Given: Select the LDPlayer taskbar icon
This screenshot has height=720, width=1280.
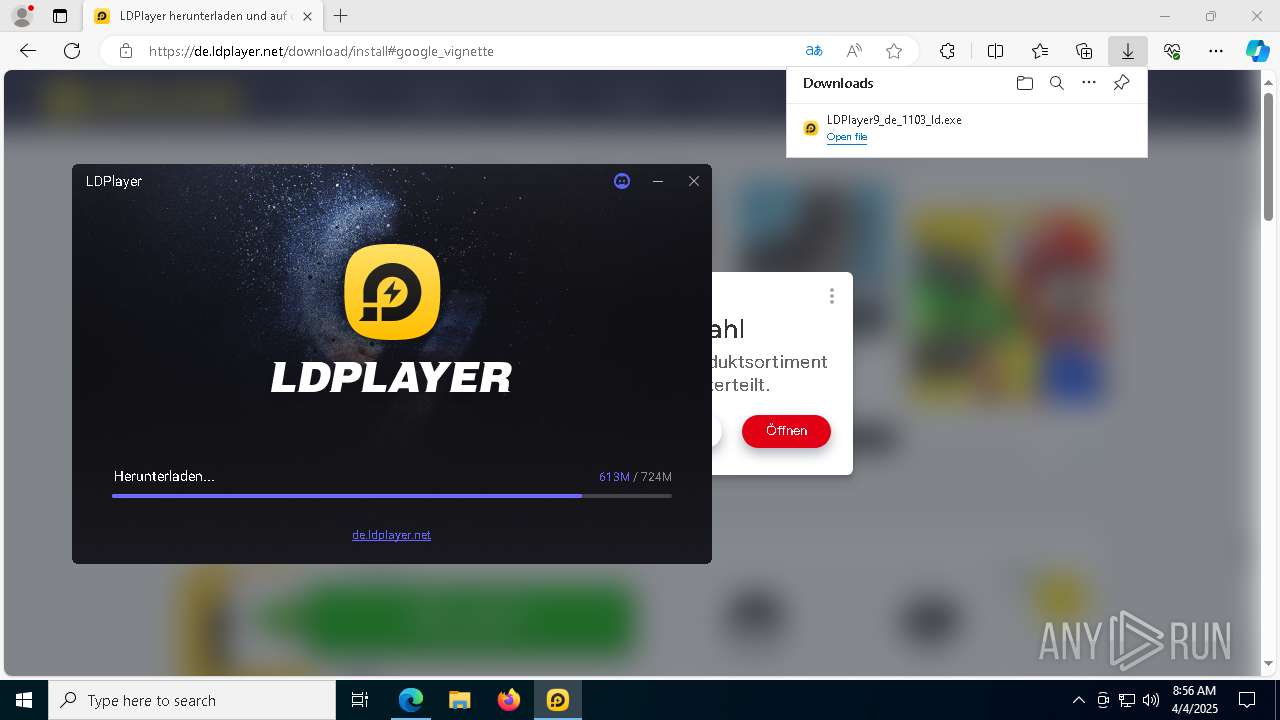Looking at the screenshot, I should tap(558, 700).
